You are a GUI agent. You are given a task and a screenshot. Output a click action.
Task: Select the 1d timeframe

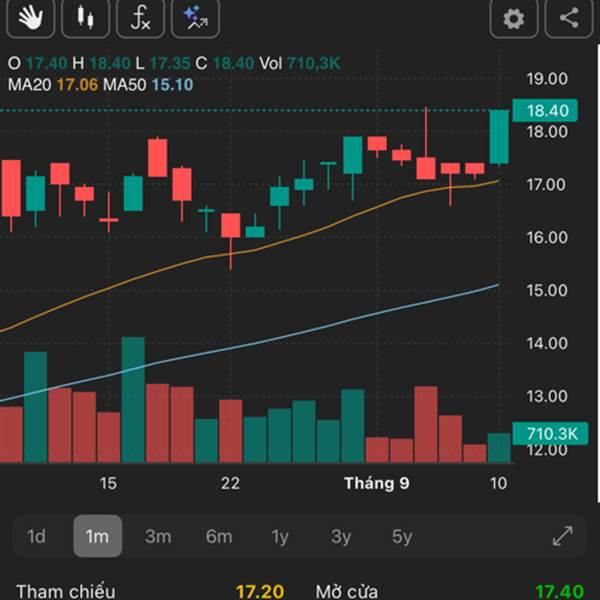pyautogui.click(x=36, y=536)
